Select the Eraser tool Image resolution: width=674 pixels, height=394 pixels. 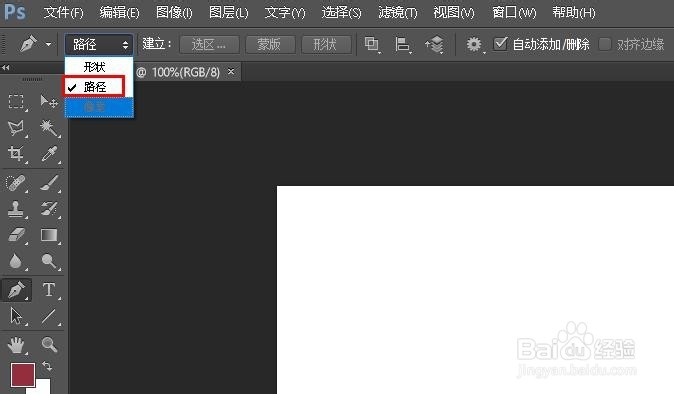pos(16,235)
